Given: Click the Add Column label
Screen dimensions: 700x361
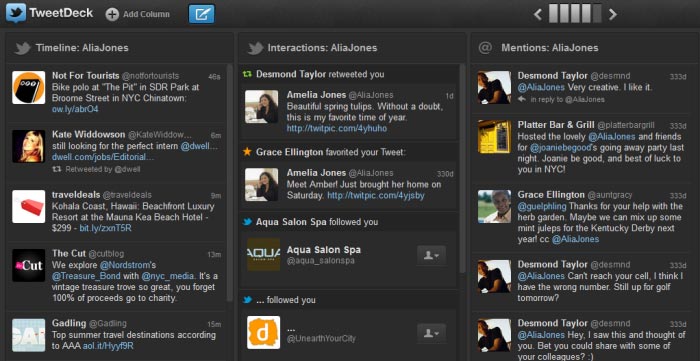Looking at the screenshot, I should 146,14.
